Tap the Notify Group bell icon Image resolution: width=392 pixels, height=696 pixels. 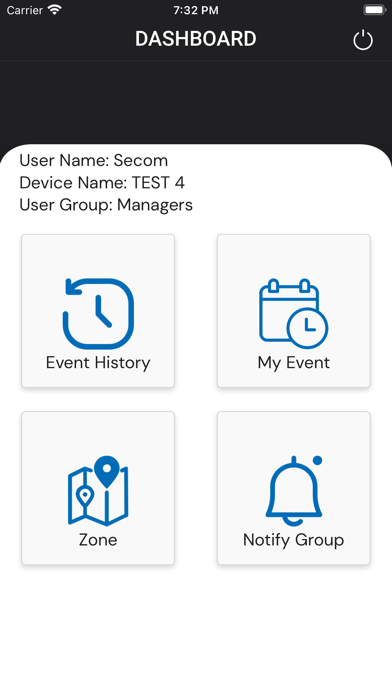click(293, 490)
